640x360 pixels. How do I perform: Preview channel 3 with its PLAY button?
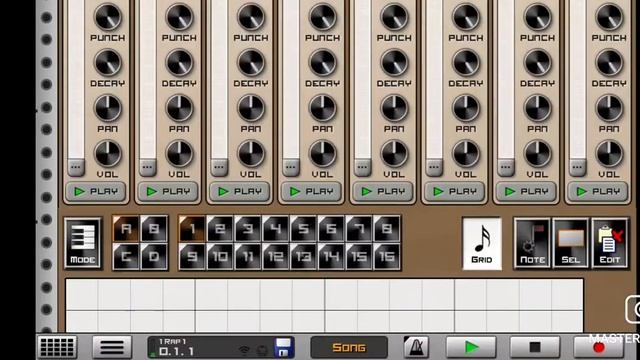coord(240,191)
